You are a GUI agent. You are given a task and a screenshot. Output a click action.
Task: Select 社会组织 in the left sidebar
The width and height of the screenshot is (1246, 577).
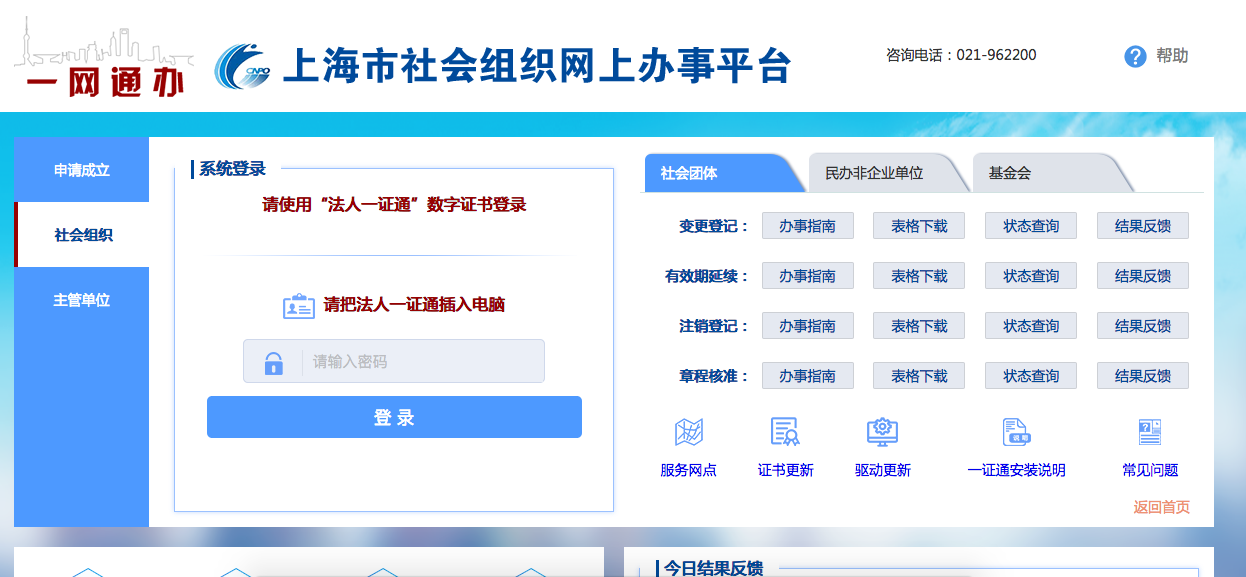click(82, 235)
